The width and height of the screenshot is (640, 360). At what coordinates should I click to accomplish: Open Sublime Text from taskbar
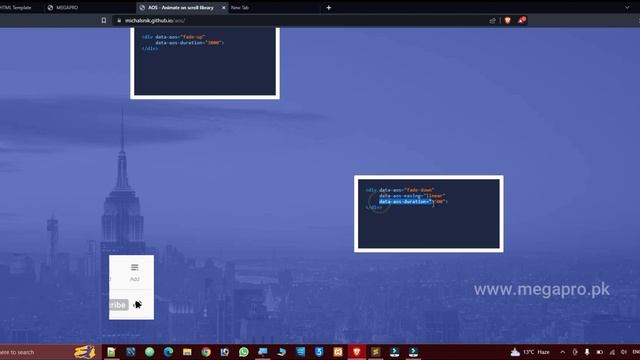click(376, 352)
